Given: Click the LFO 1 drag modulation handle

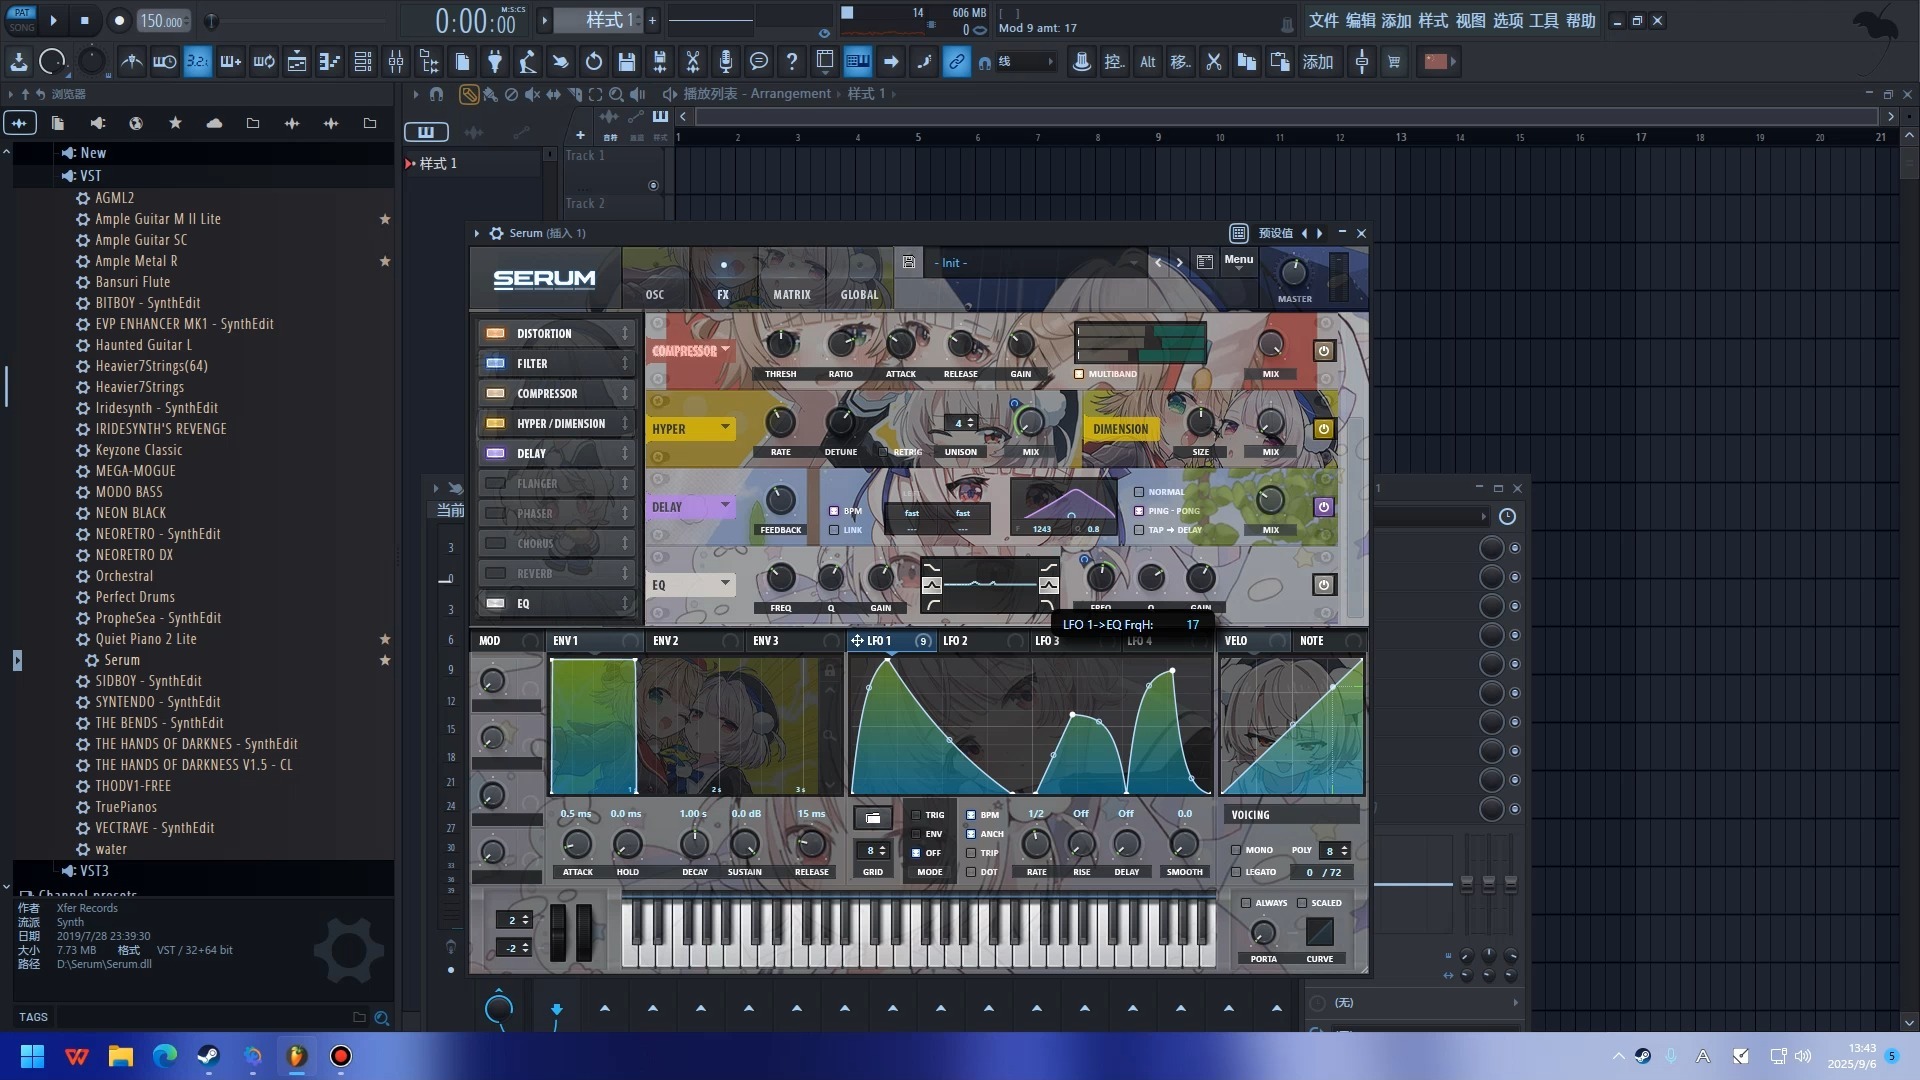Looking at the screenshot, I should [857, 641].
